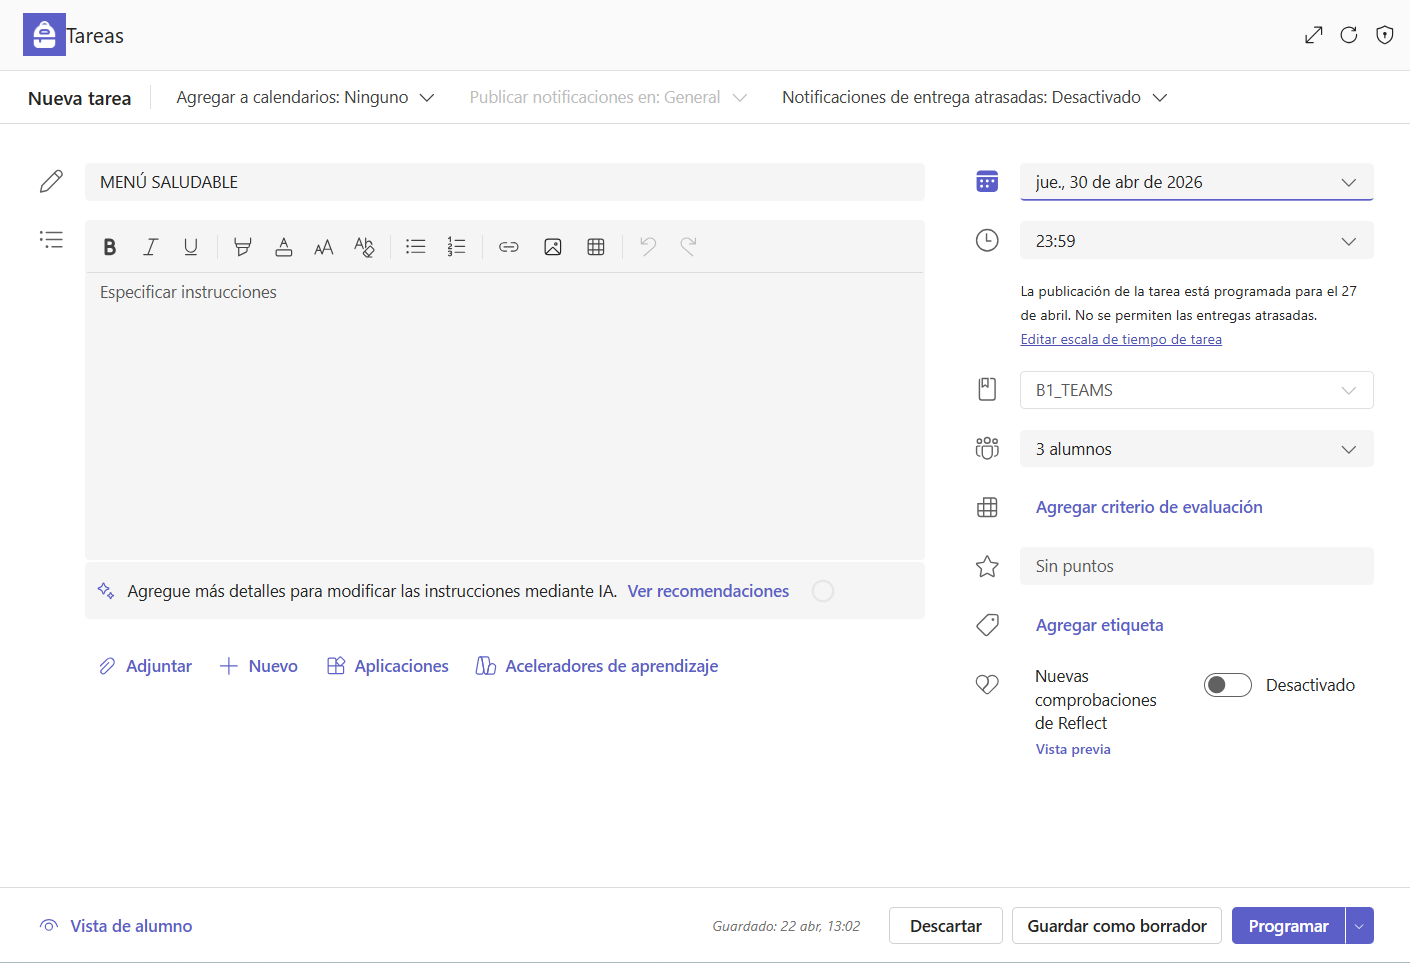Open the Programar split-button arrow
Screen dimensions: 1410x963
pyautogui.click(x=1360, y=926)
